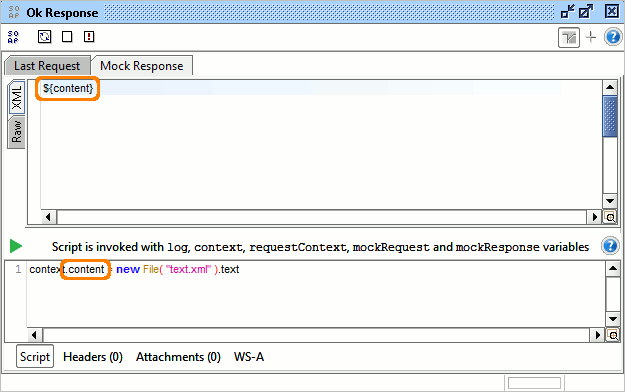Click search icon under script editor
Viewport: 625px width, 392px height.
(x=613, y=335)
